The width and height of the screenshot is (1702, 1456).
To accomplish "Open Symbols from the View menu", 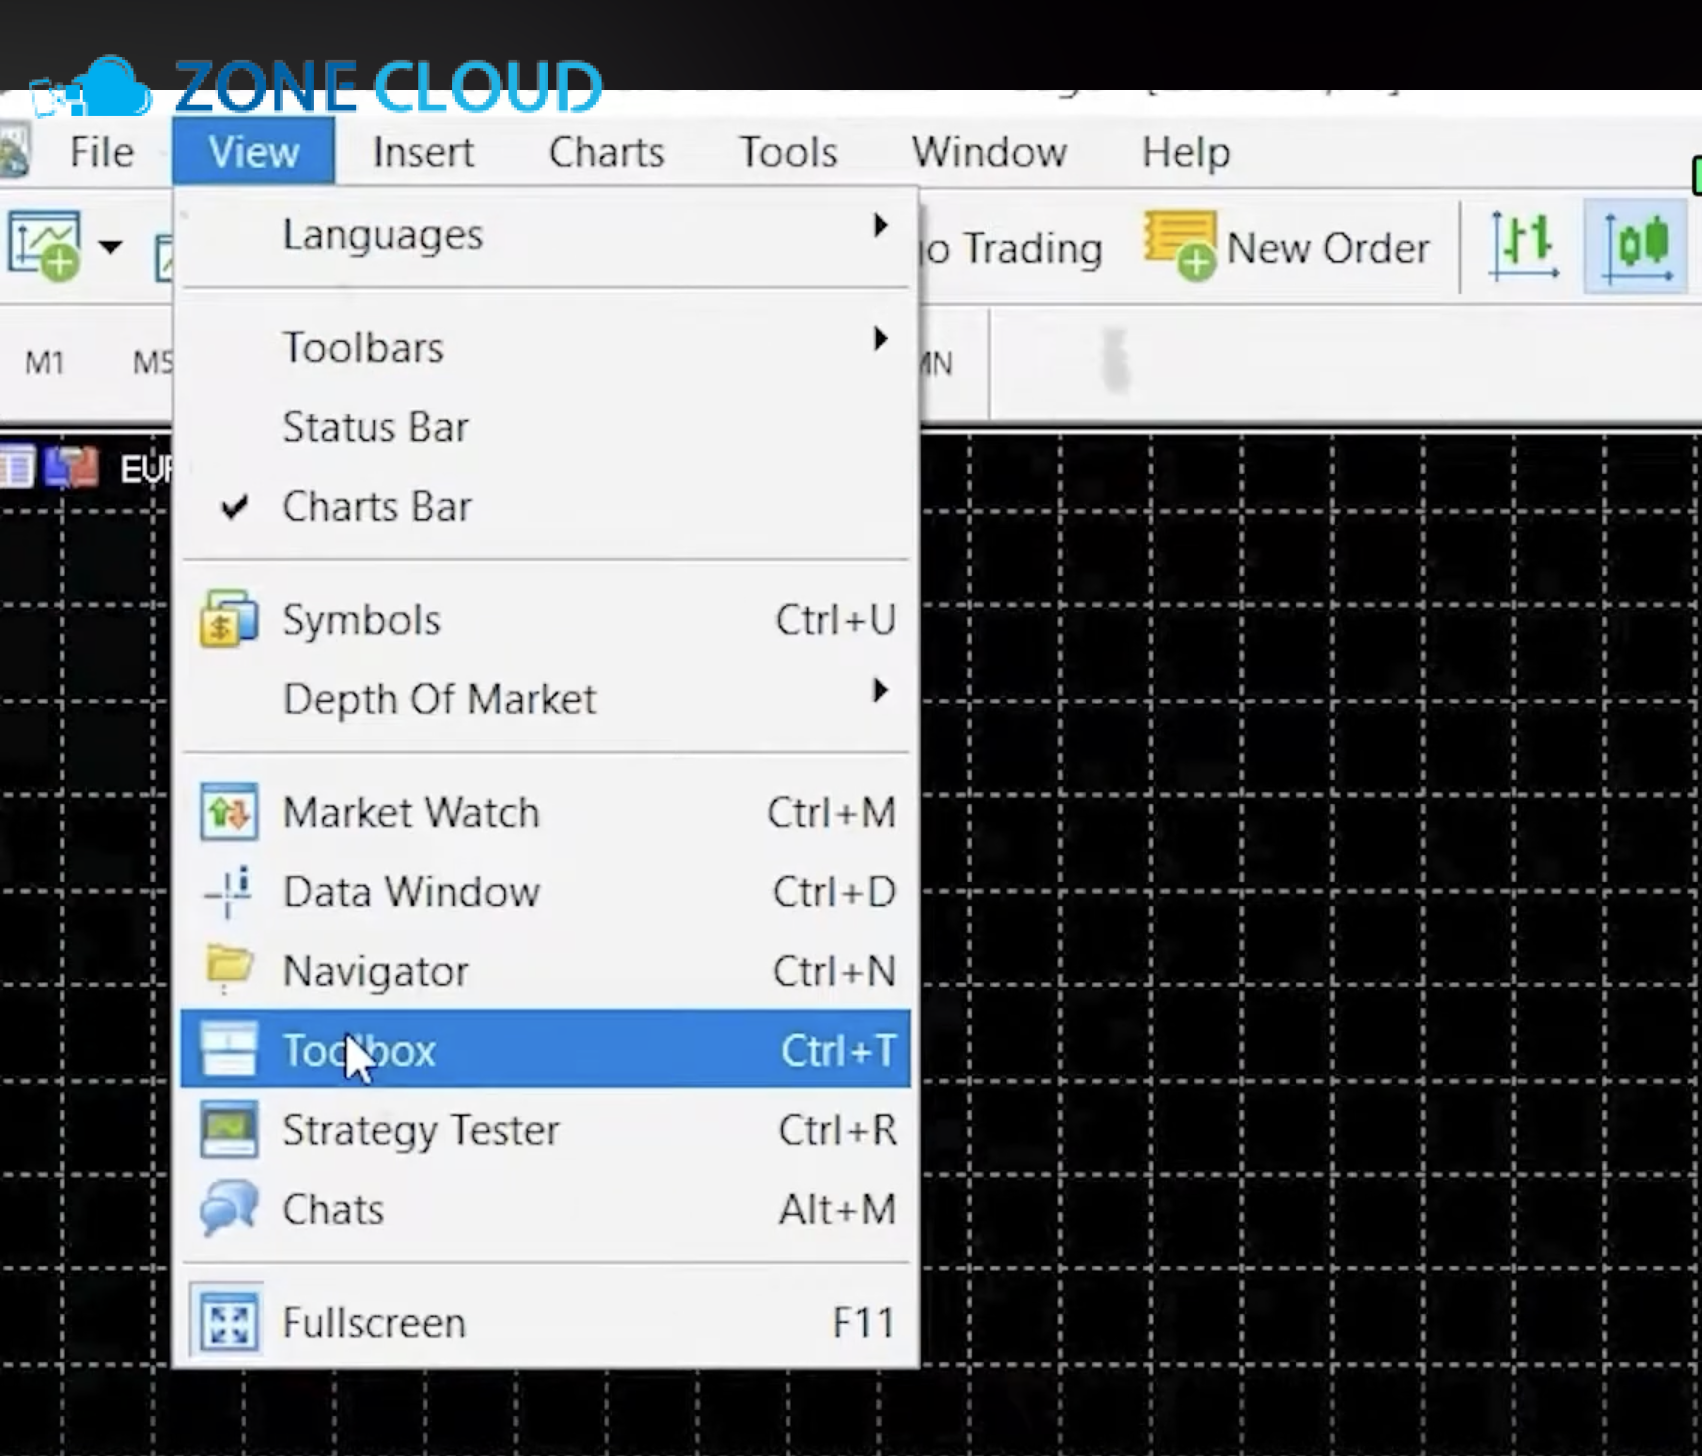I will coord(545,620).
